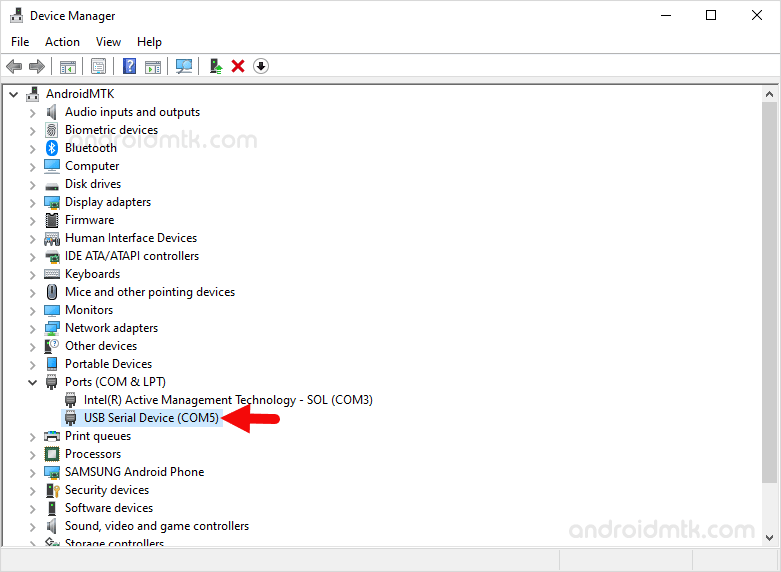Open the Action menu
This screenshot has width=781, height=572.
62,42
